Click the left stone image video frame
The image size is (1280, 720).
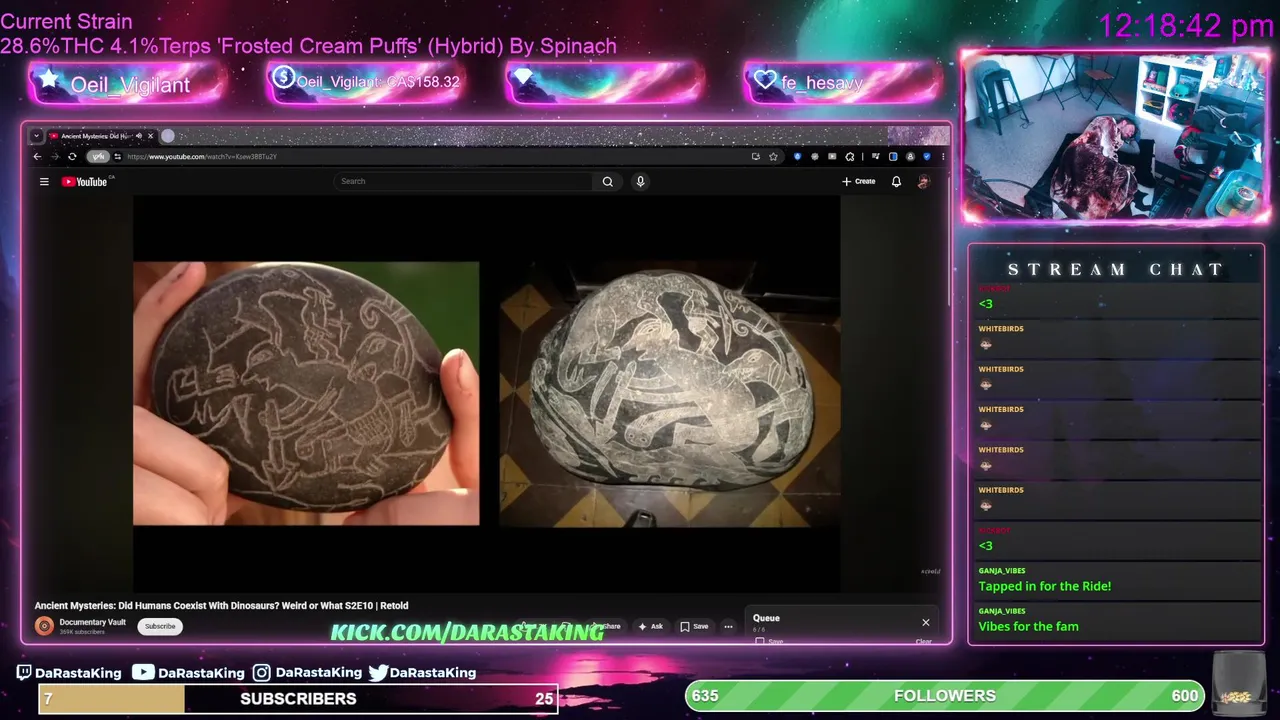(306, 393)
